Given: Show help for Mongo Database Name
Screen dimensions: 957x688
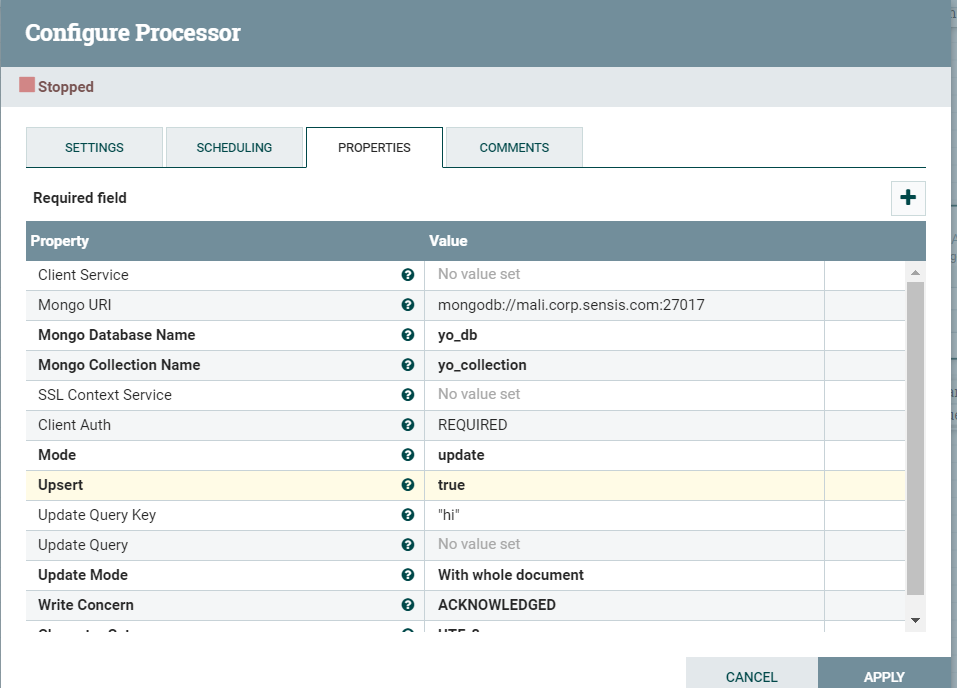Looking at the screenshot, I should click(x=408, y=335).
